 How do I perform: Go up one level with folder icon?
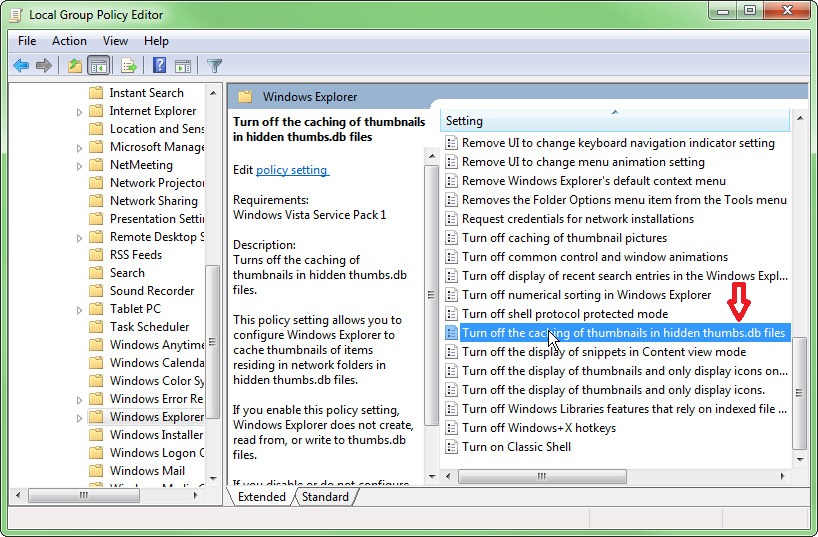coord(75,66)
